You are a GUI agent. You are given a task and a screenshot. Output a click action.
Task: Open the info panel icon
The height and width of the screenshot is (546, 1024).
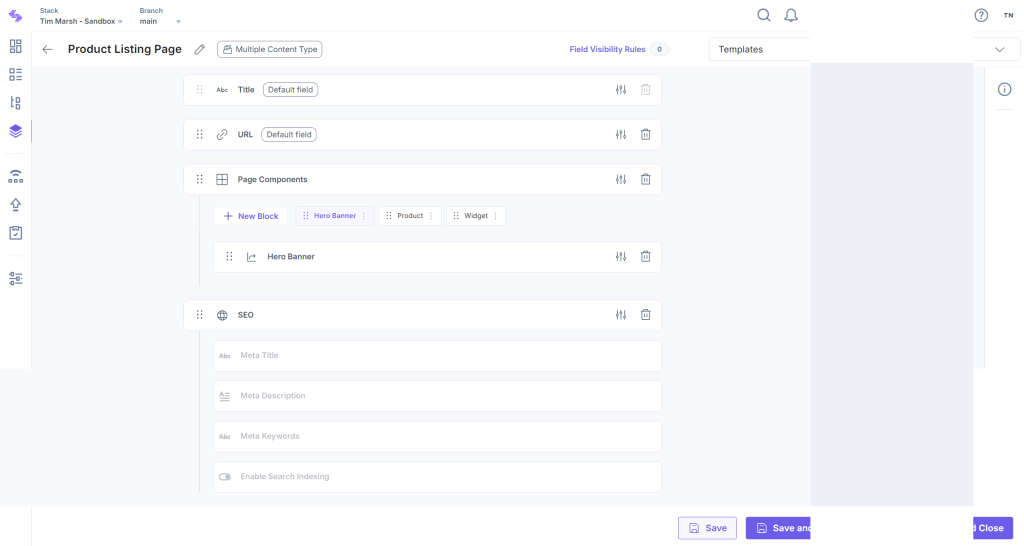pyautogui.click(x=1005, y=89)
